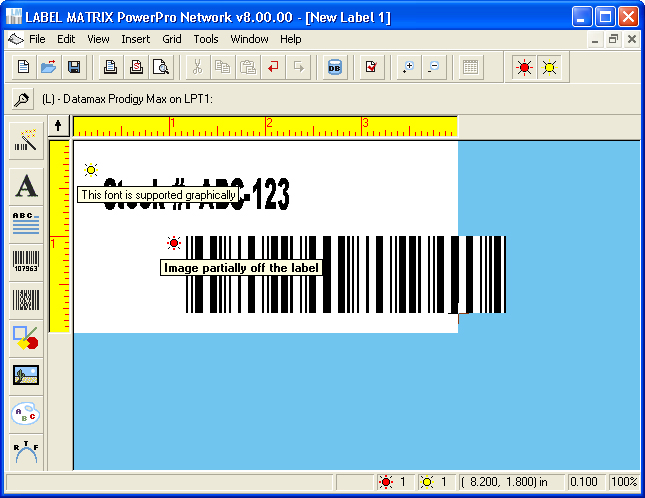Click the document control menu icon

pos(16,39)
